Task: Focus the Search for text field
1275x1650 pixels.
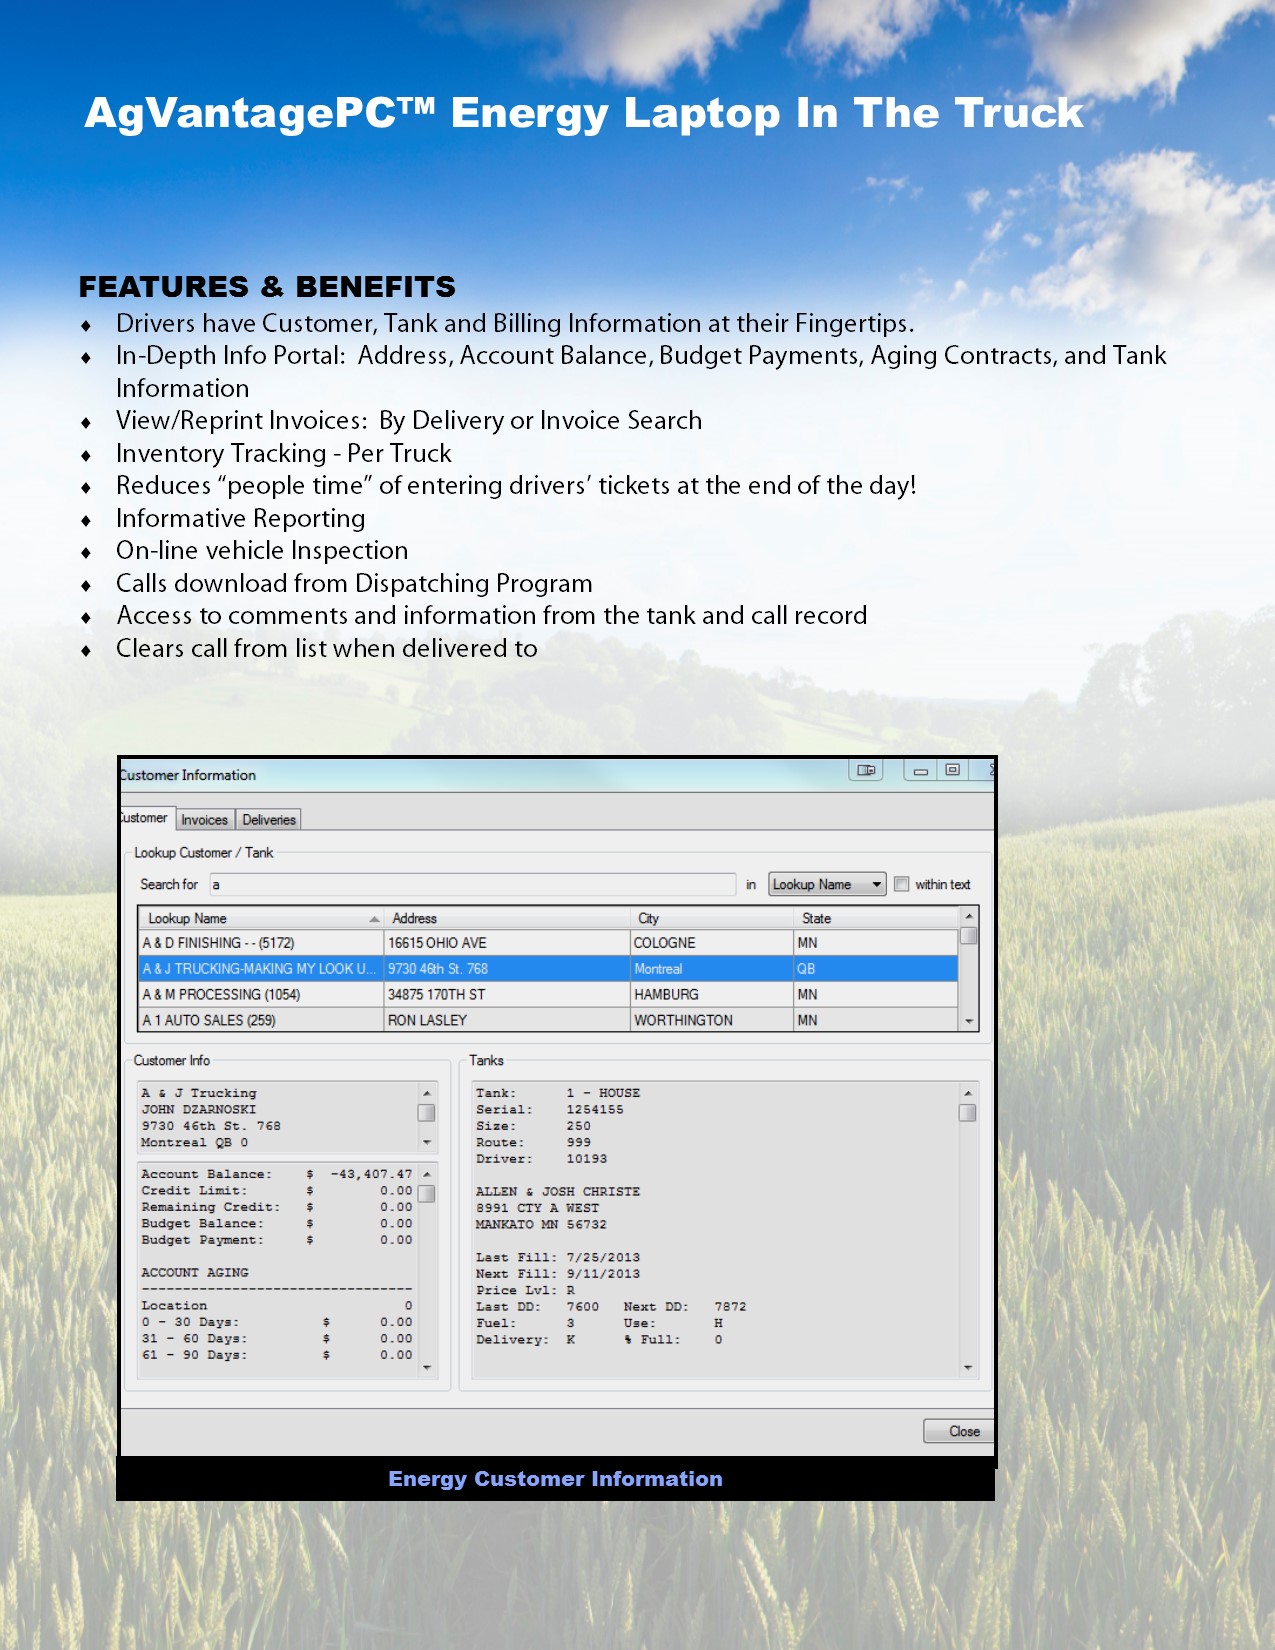Action: pyautogui.click(x=472, y=884)
